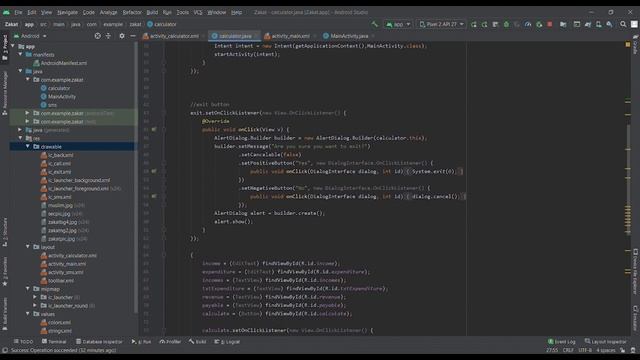Image resolution: width=640 pixels, height=360 pixels.
Task: Open the app run configuration dropdown
Action: point(398,24)
